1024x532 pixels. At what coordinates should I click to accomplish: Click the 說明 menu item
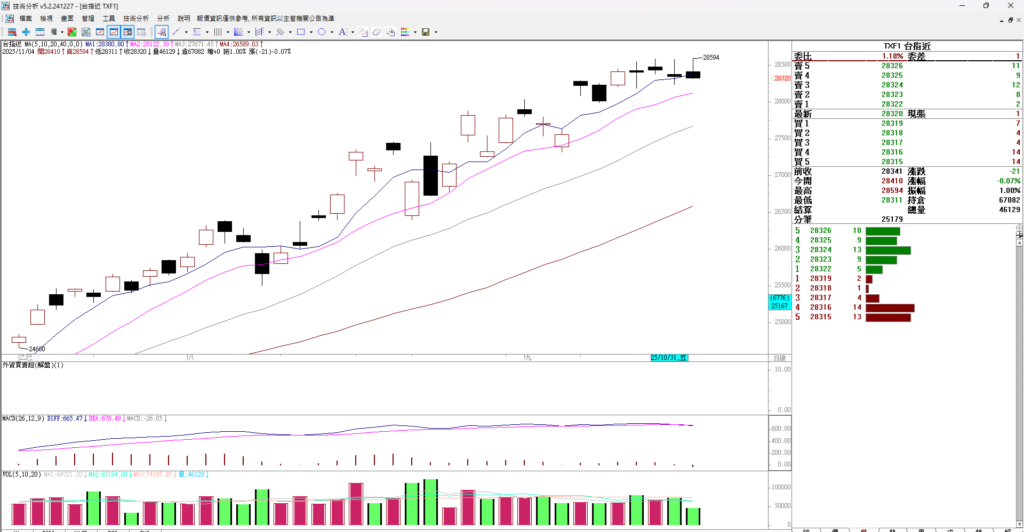(x=184, y=18)
